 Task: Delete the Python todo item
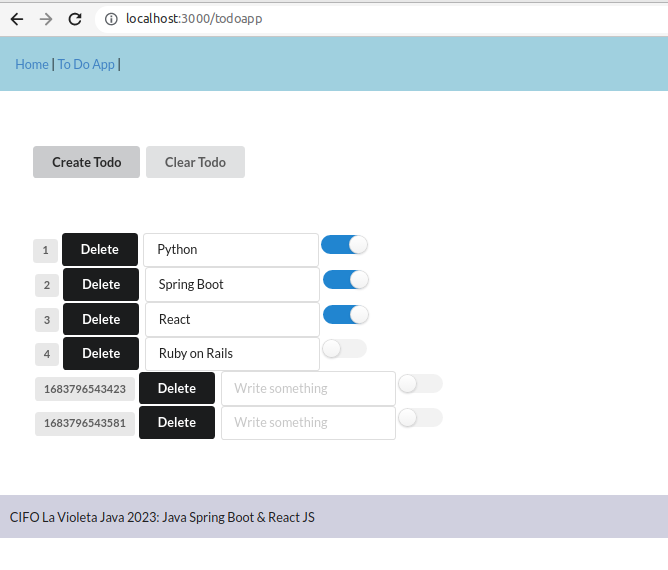click(100, 250)
